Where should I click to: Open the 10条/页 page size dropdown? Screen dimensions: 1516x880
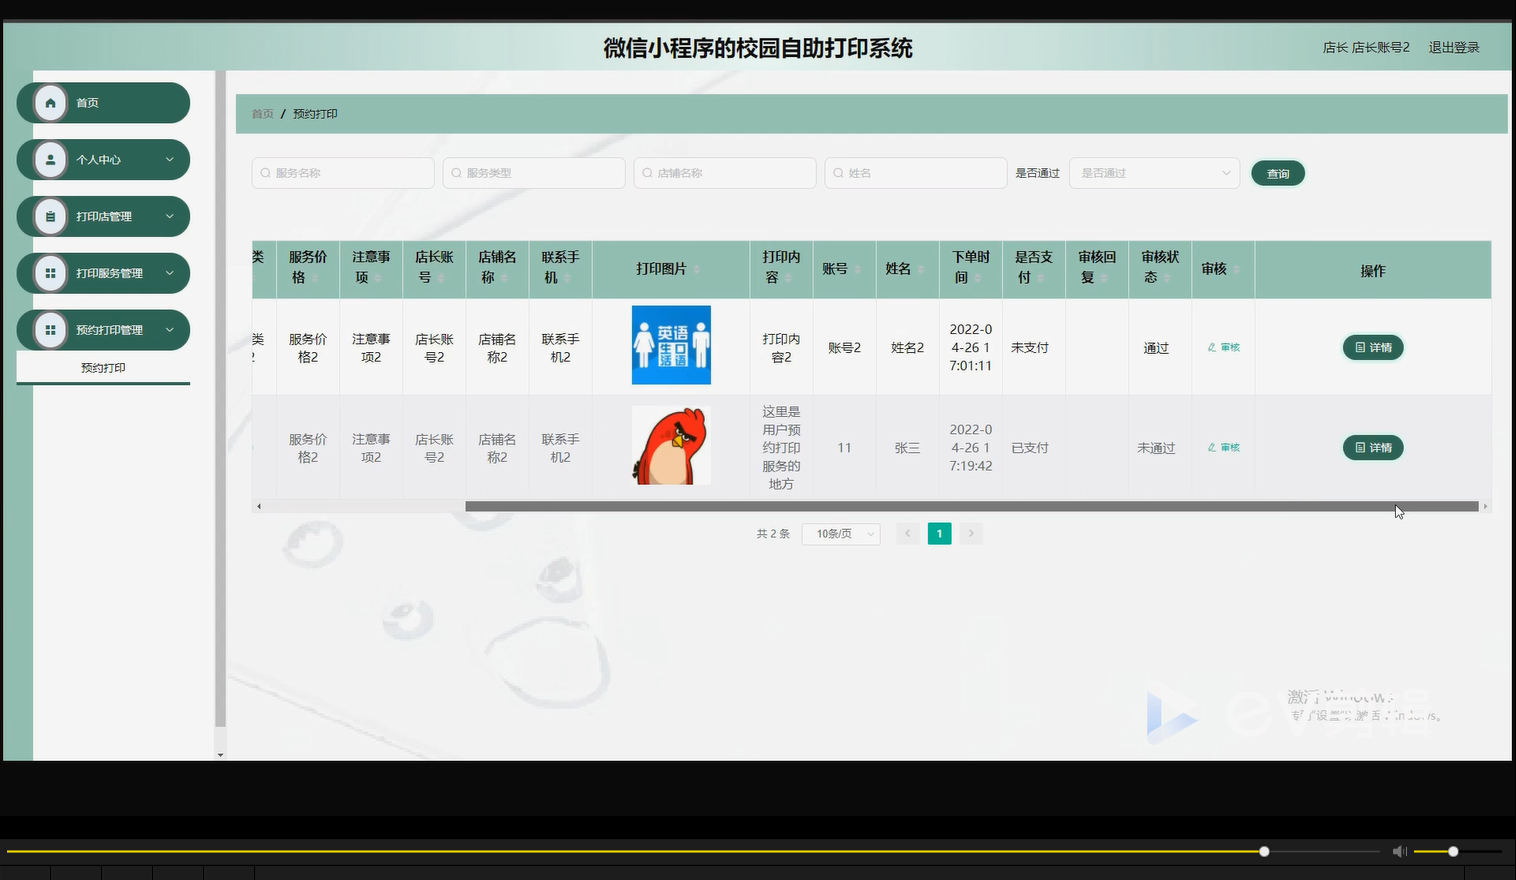[x=840, y=533]
